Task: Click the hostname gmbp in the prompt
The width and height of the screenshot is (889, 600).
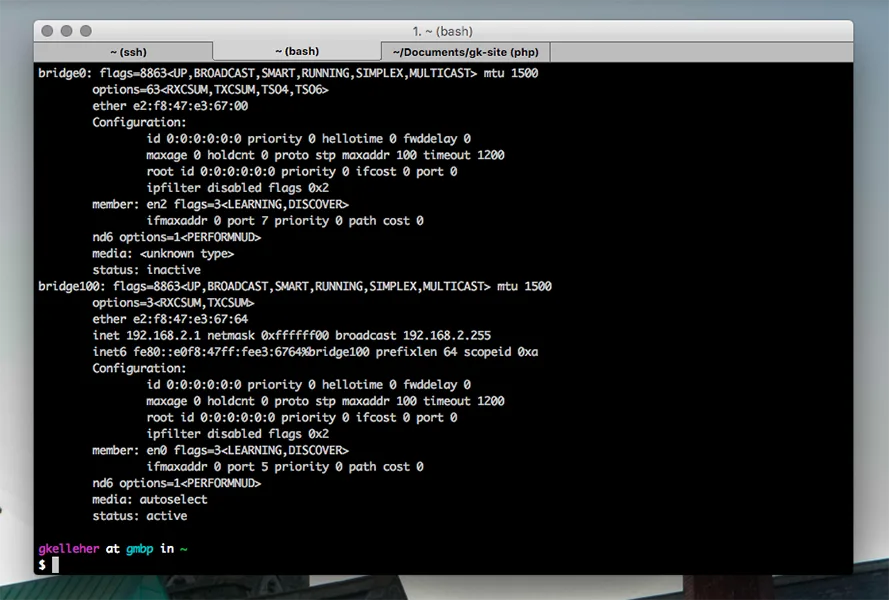Action: click(x=139, y=549)
